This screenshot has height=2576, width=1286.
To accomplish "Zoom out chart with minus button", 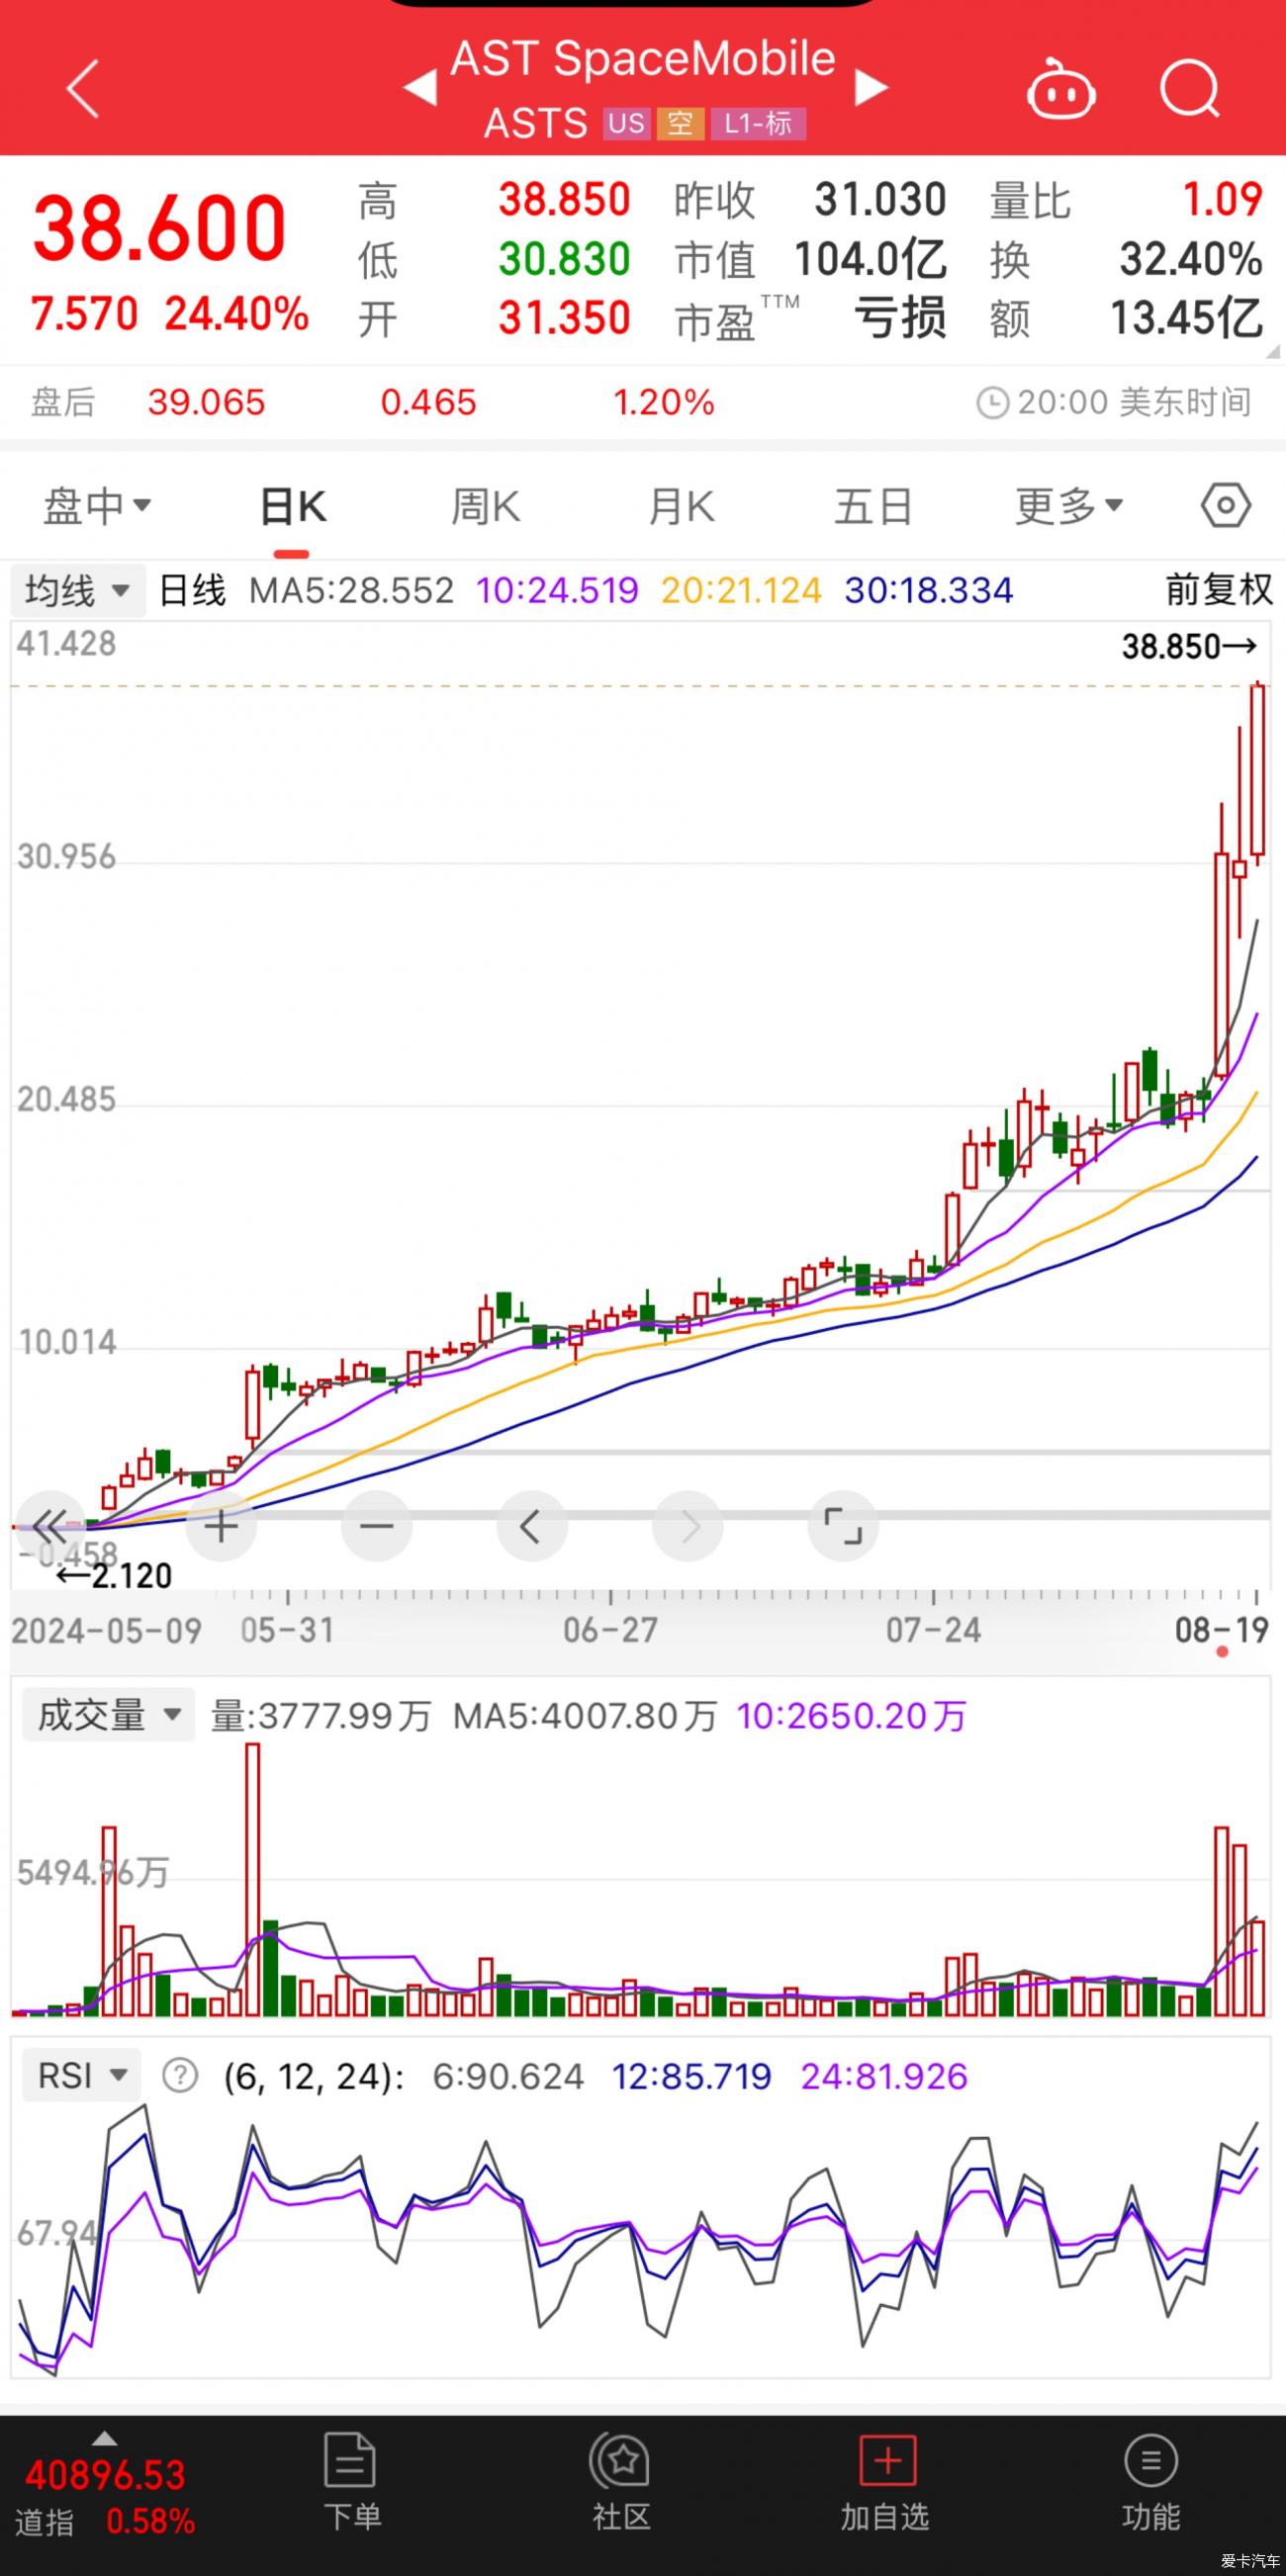I will [x=376, y=1526].
